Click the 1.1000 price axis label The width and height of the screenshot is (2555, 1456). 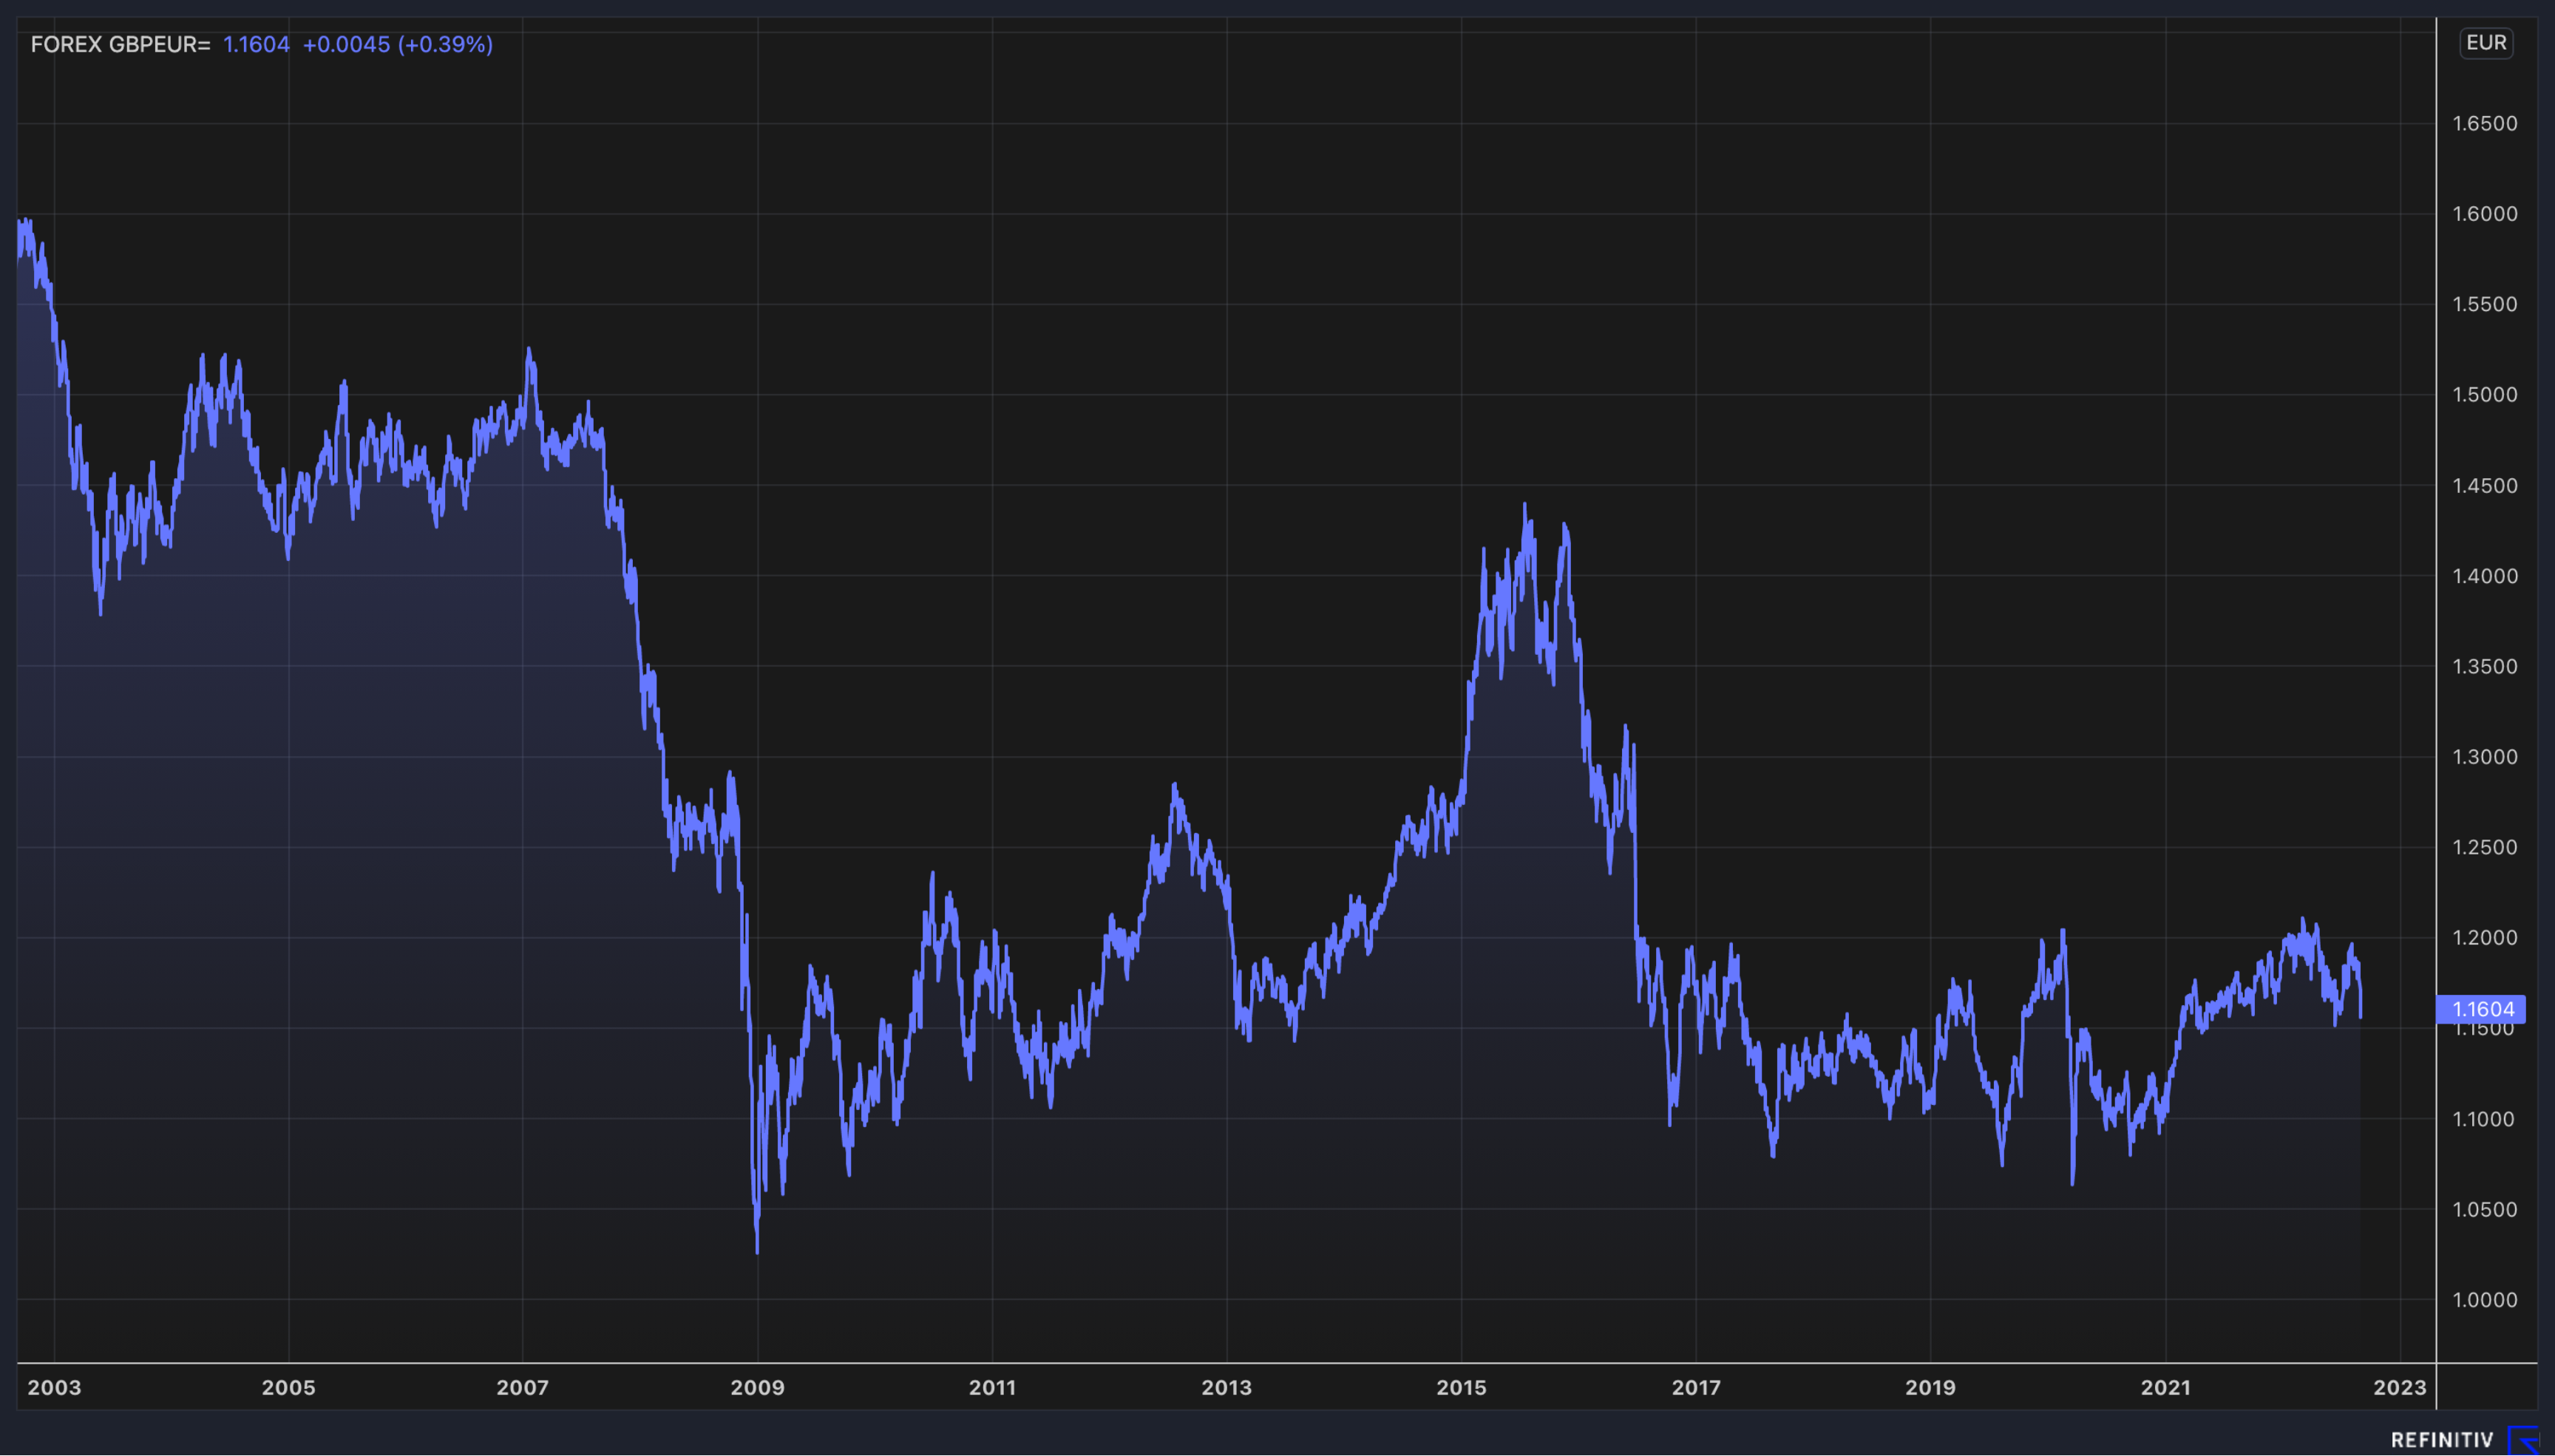2485,1119
